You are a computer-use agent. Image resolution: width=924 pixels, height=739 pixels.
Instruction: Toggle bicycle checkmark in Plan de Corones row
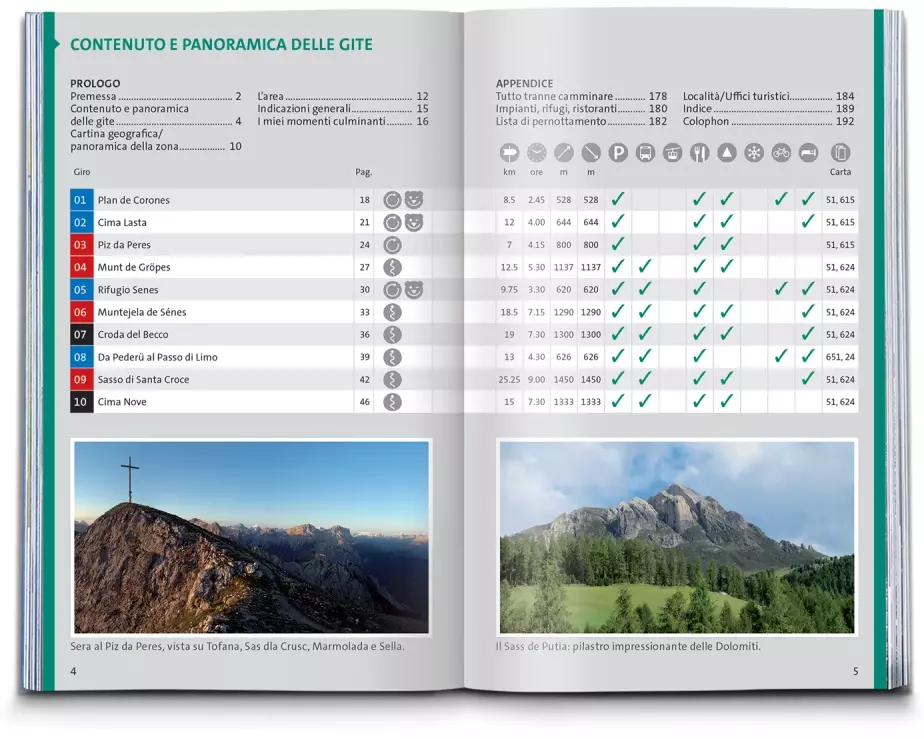[781, 200]
